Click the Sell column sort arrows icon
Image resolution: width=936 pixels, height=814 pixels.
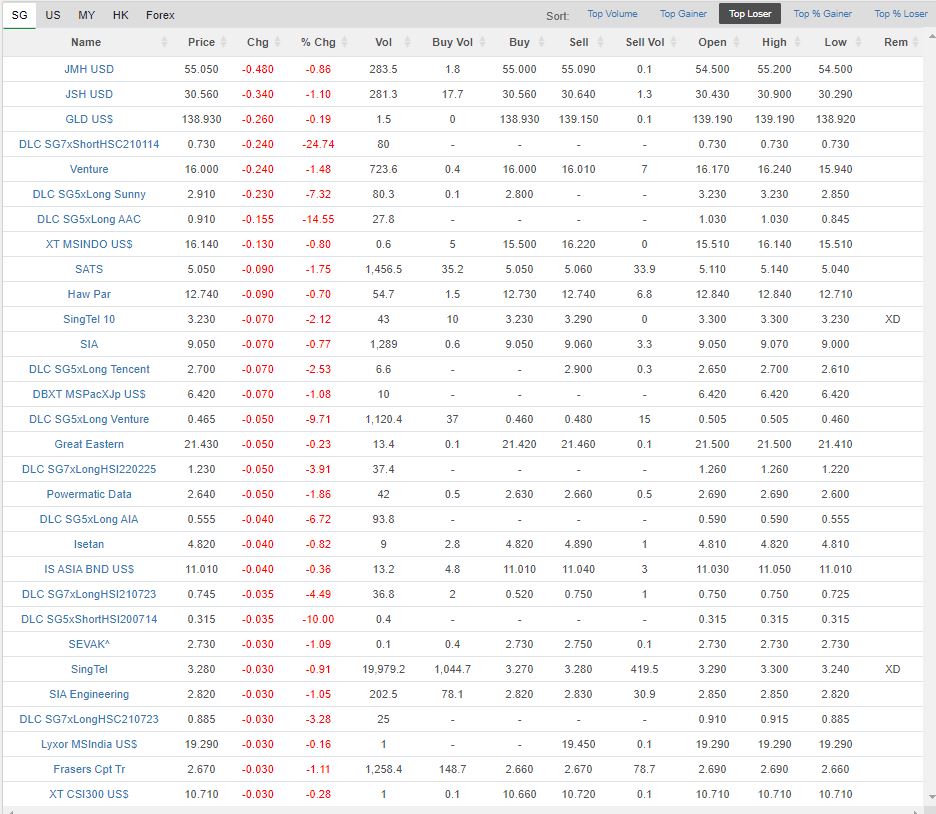click(601, 42)
